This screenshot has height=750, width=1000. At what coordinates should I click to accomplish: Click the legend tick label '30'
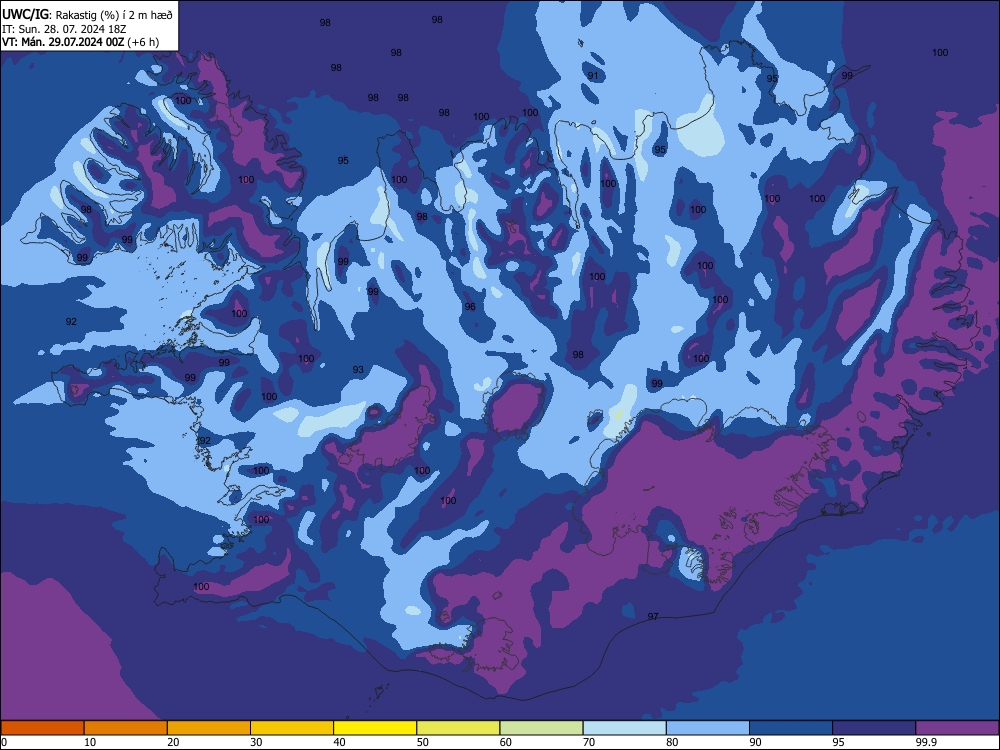click(256, 742)
